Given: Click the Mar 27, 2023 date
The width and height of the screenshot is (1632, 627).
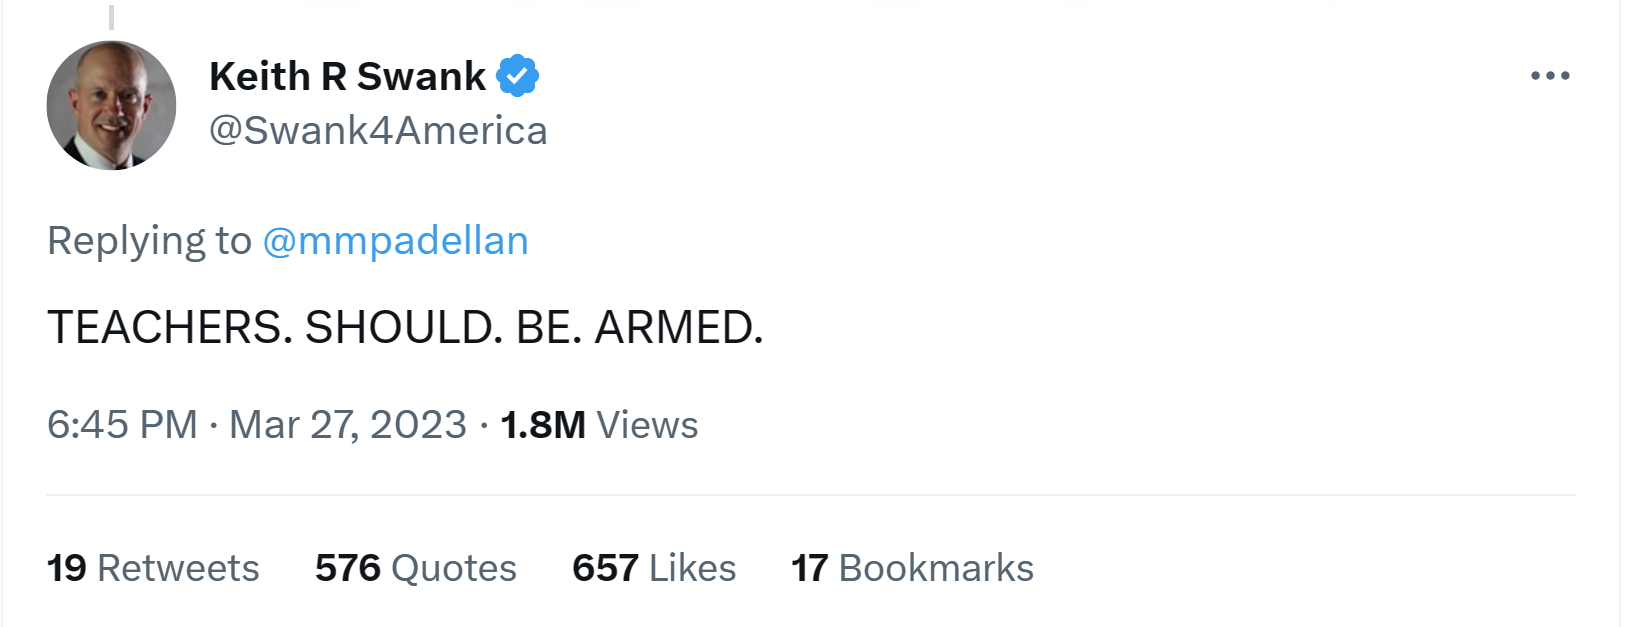Looking at the screenshot, I should point(347,425).
